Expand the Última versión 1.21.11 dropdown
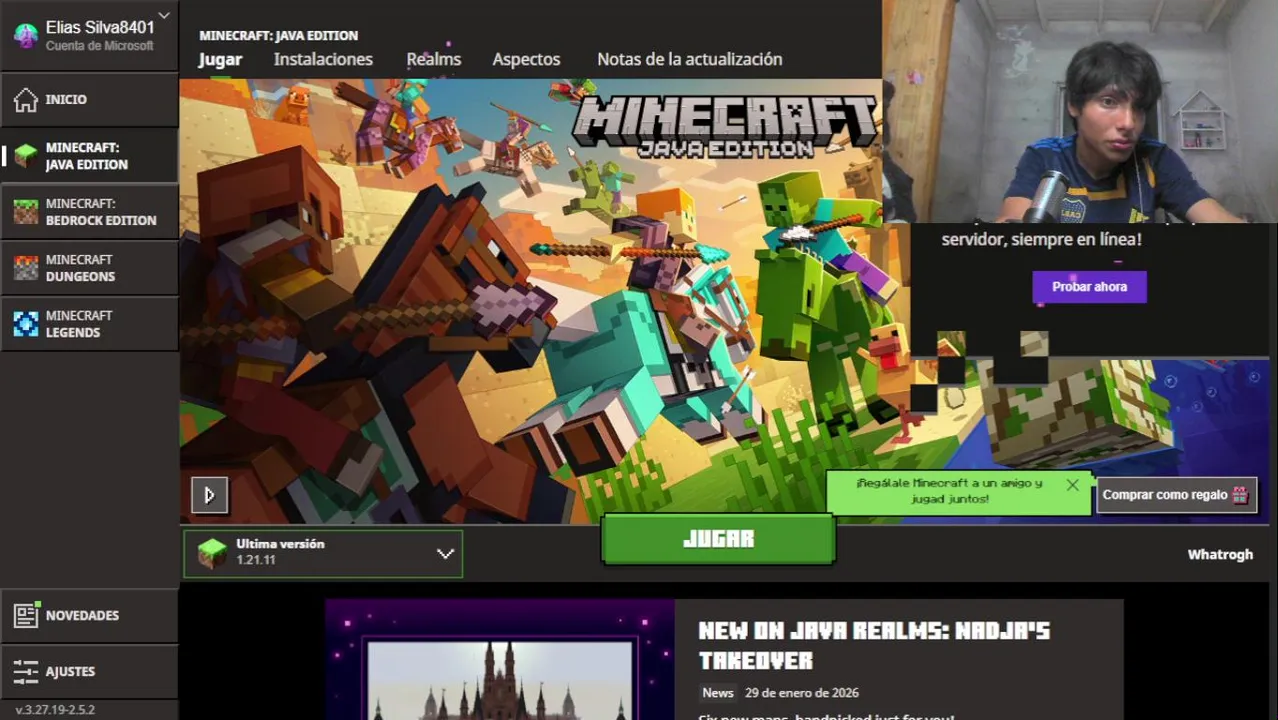Image resolution: width=1278 pixels, height=720 pixels. tap(323, 553)
